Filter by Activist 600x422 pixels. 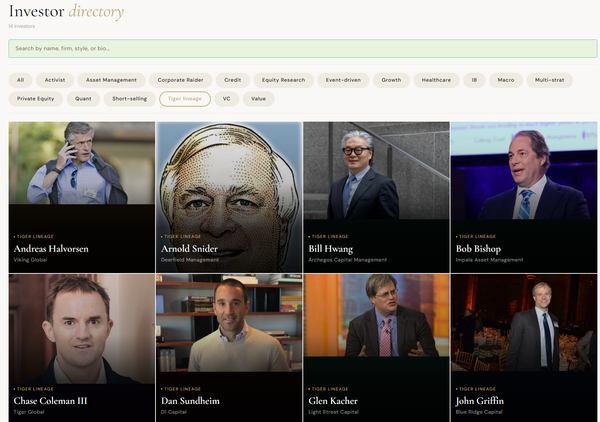(55, 80)
